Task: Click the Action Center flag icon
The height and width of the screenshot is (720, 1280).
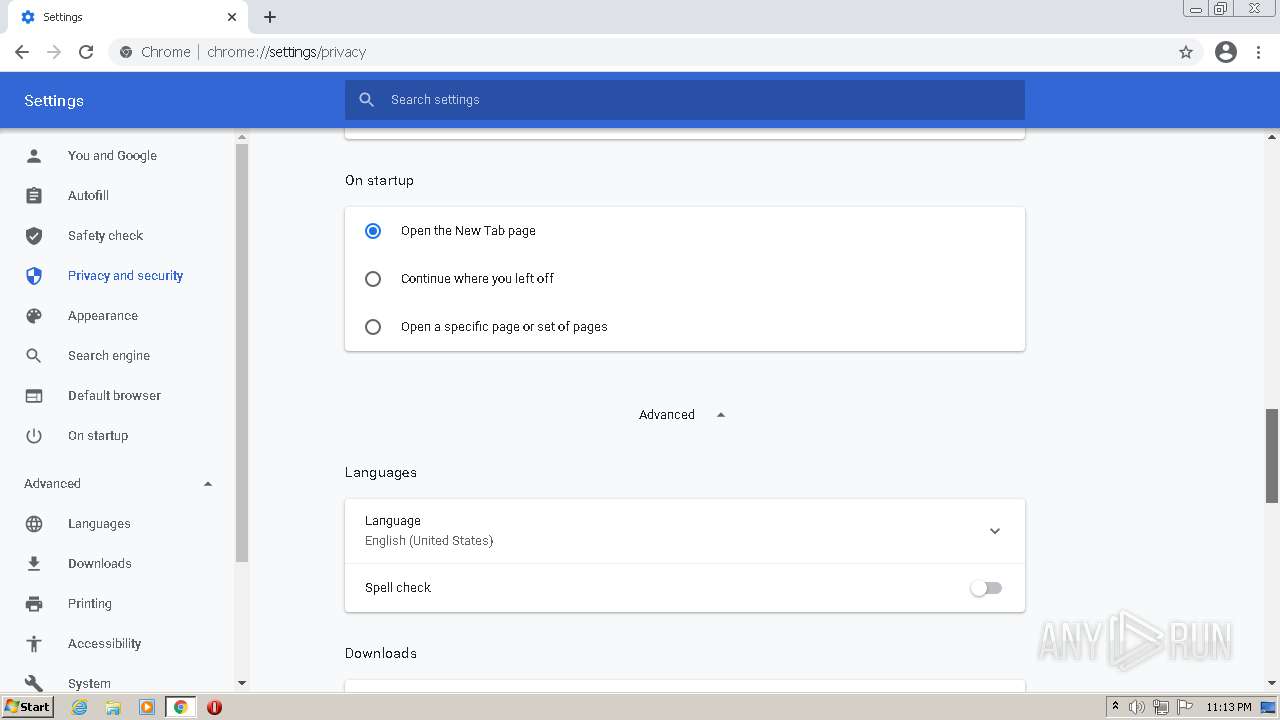Action: pyautogui.click(x=1184, y=707)
